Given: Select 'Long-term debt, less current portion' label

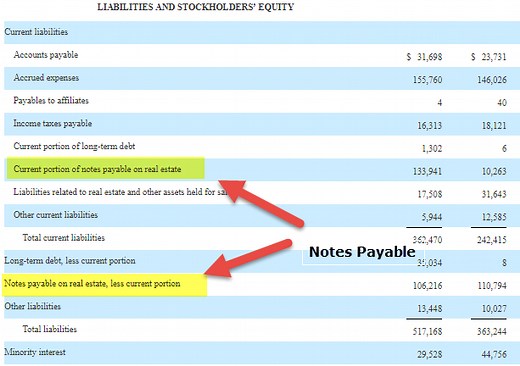Looking at the screenshot, I should coord(70,261).
